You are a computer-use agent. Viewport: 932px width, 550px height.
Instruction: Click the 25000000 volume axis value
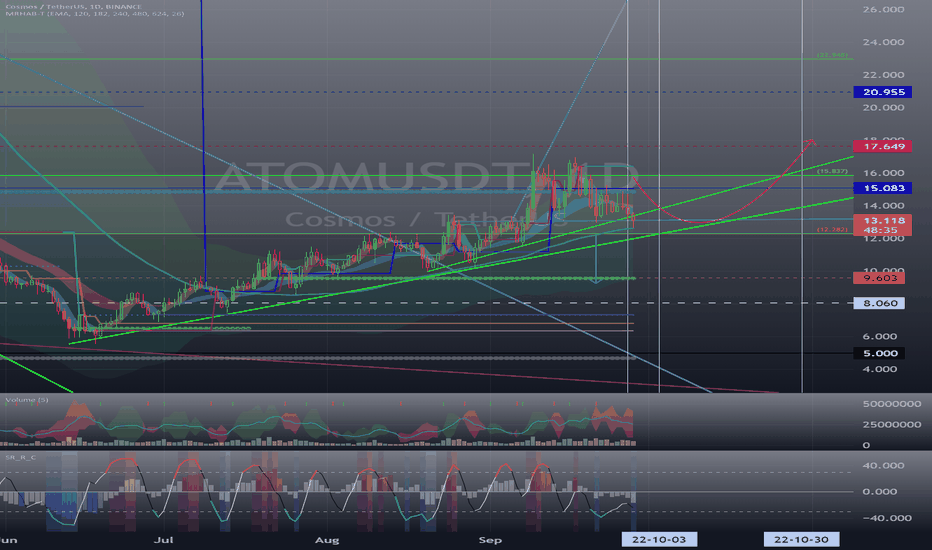coord(892,425)
